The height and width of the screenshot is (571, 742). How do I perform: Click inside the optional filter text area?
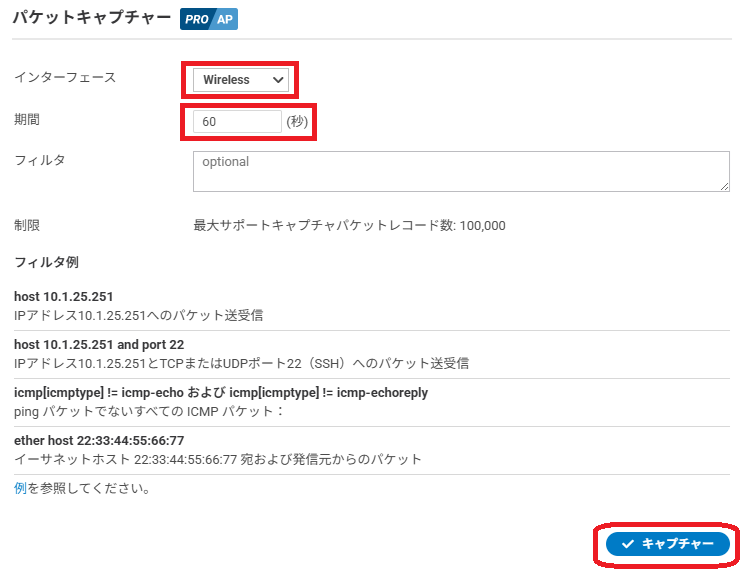pos(460,171)
